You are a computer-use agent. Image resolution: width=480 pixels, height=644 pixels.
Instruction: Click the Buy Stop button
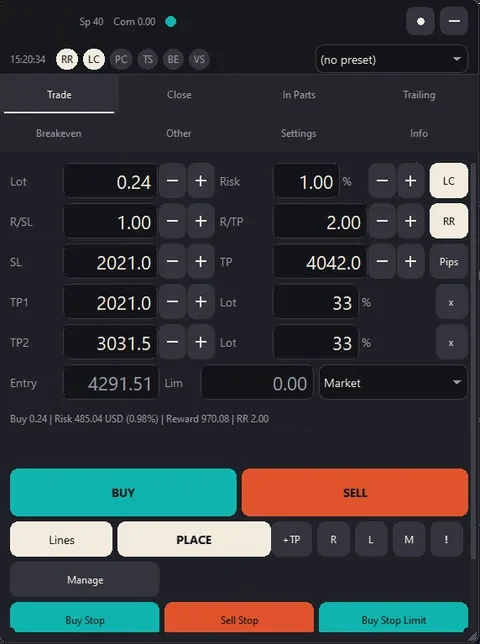pos(85,618)
